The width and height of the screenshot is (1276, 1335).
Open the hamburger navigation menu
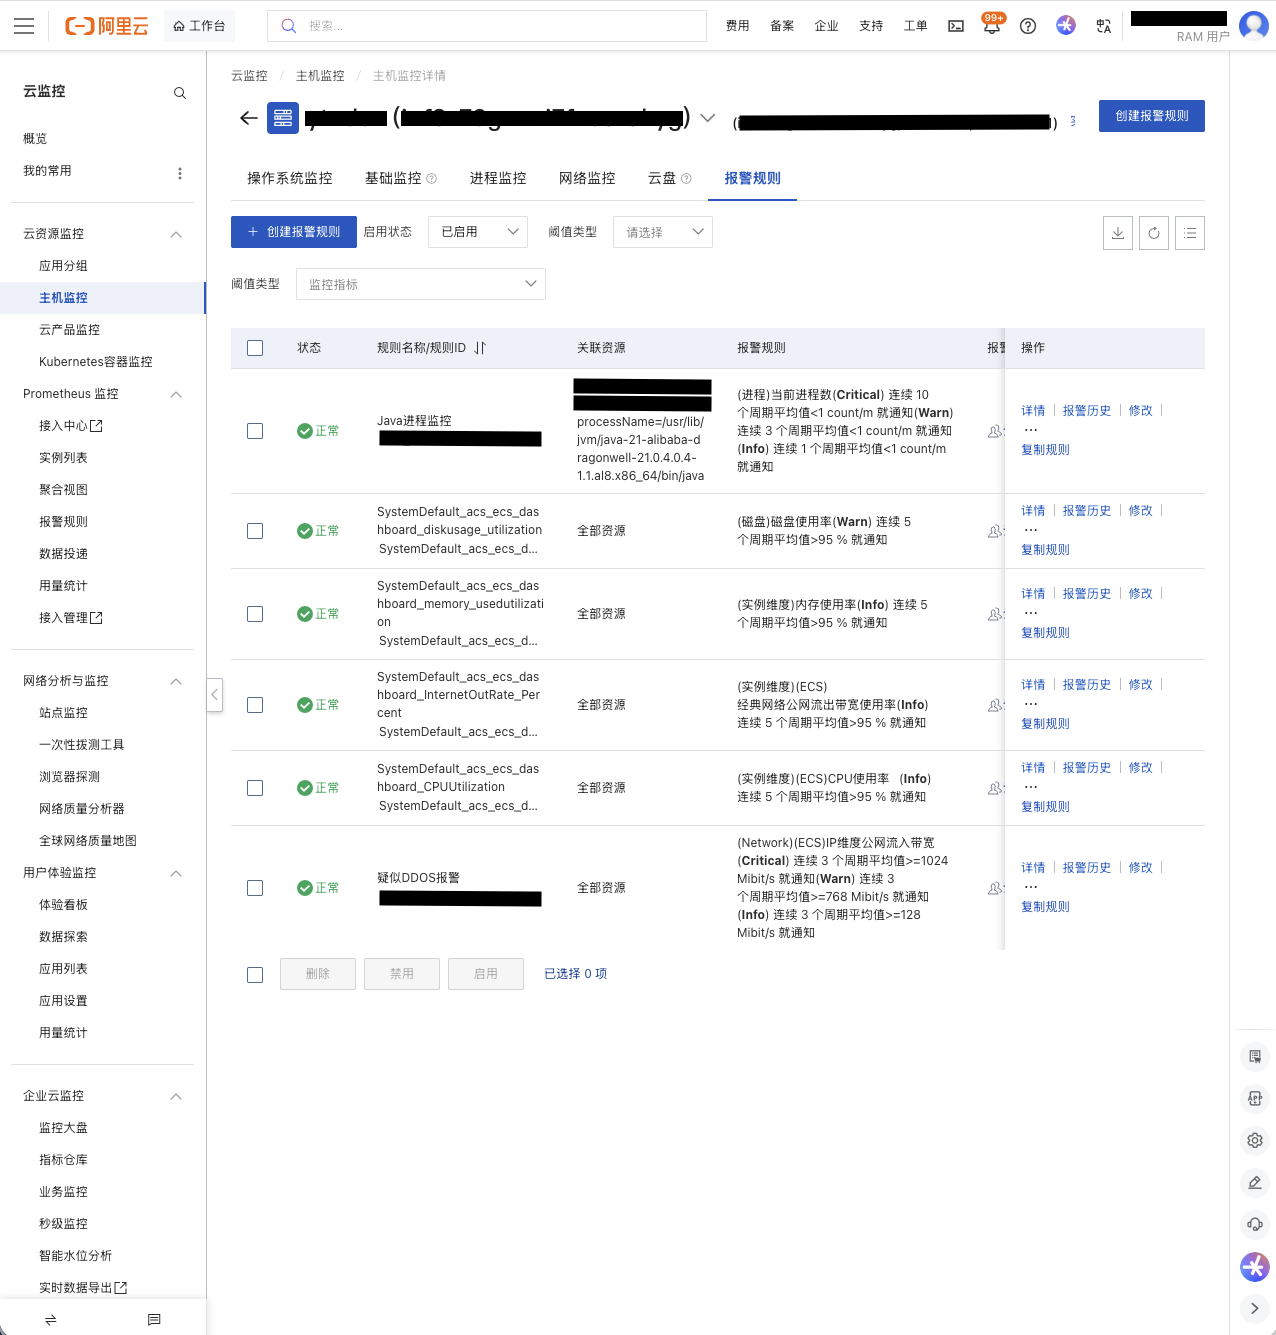click(24, 26)
